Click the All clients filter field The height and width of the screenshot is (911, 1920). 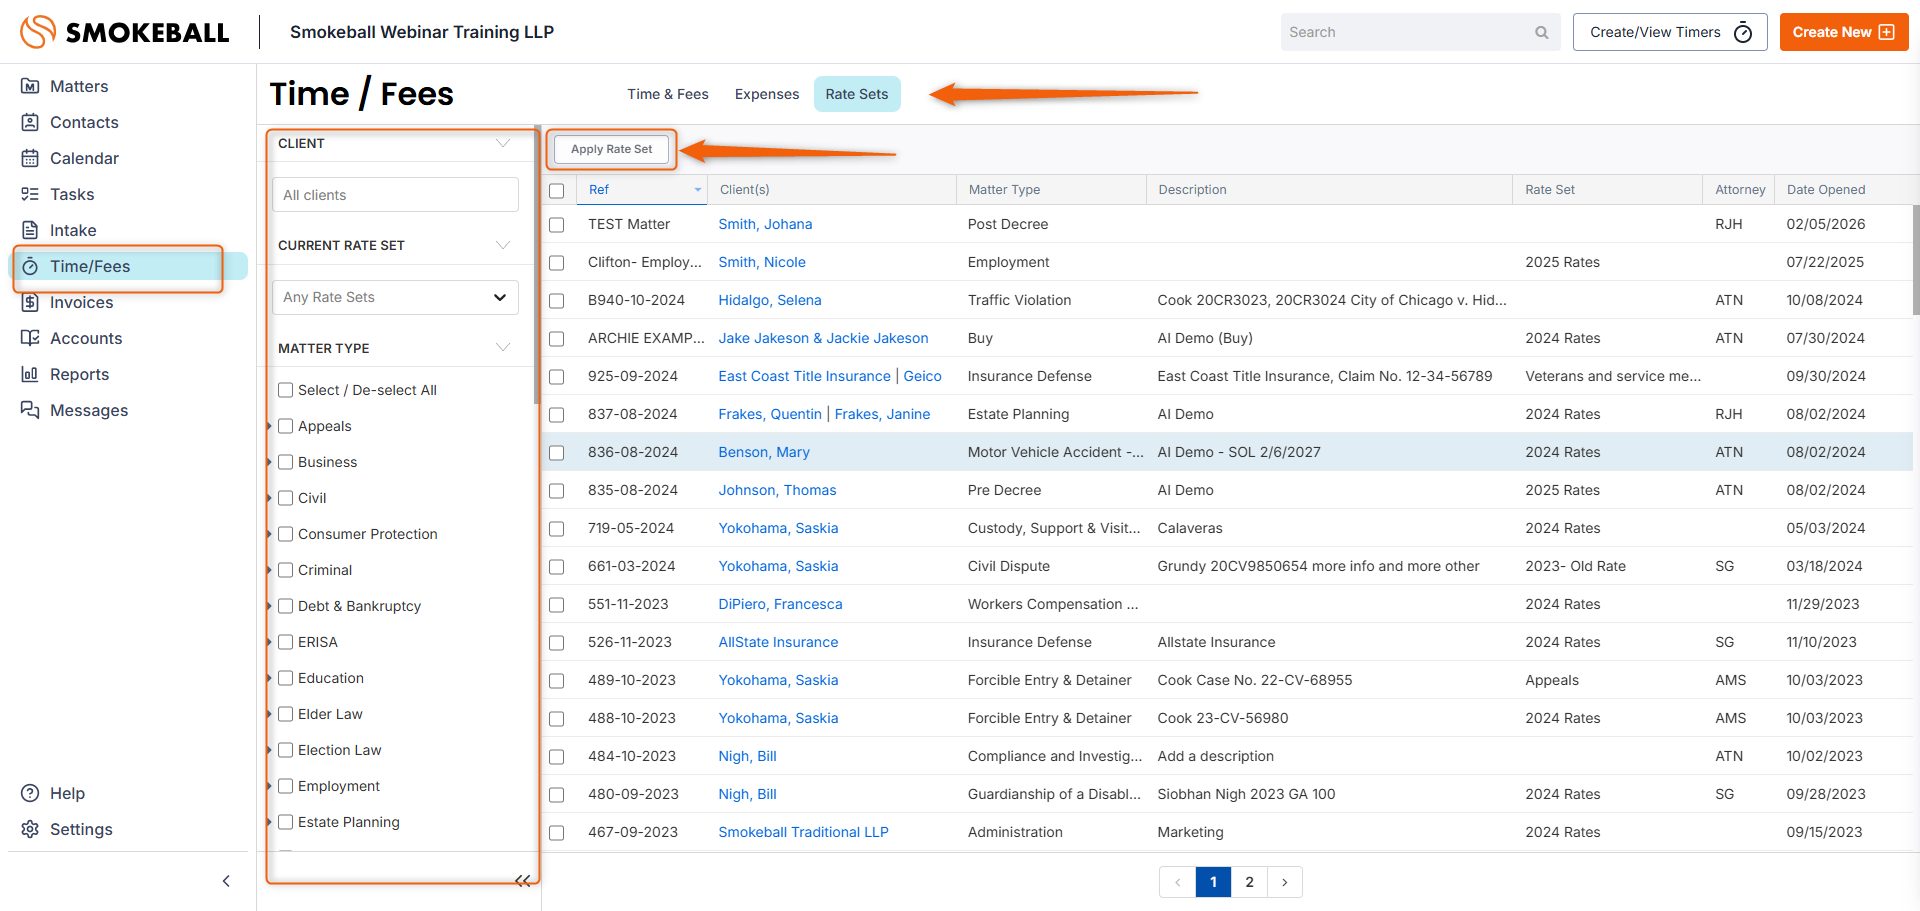pos(395,195)
